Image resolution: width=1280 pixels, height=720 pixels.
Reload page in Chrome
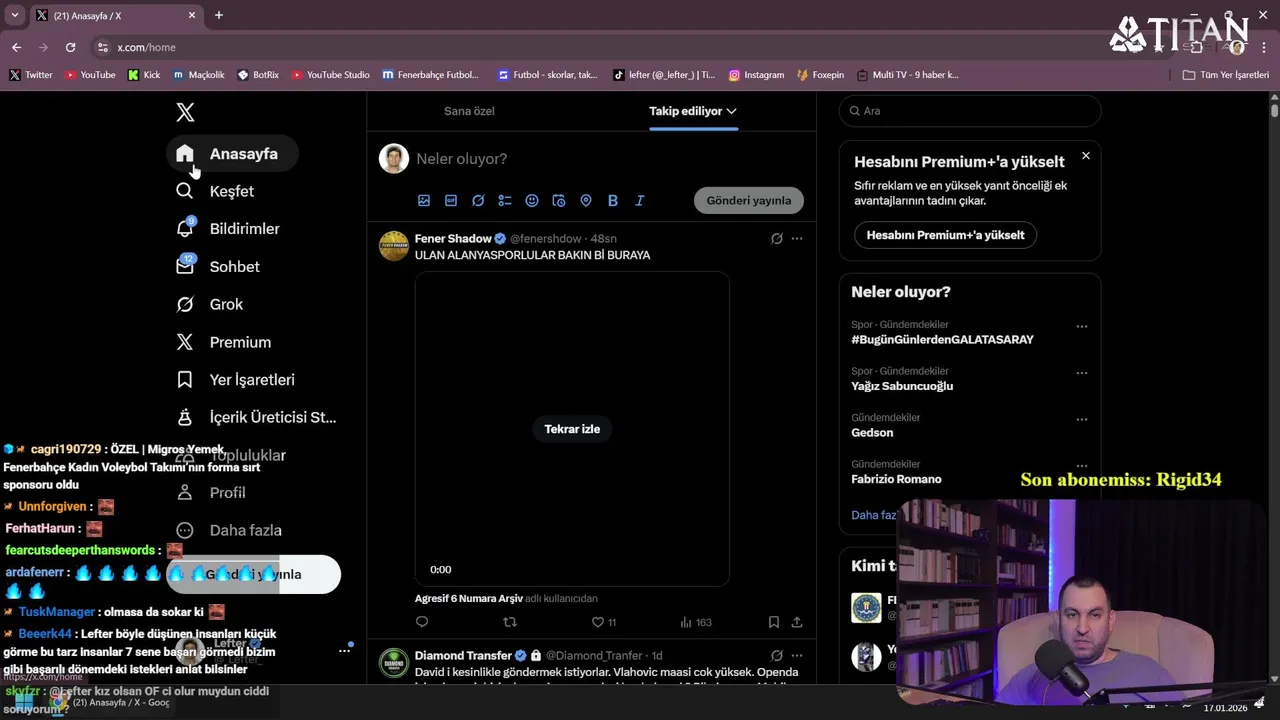tap(70, 47)
